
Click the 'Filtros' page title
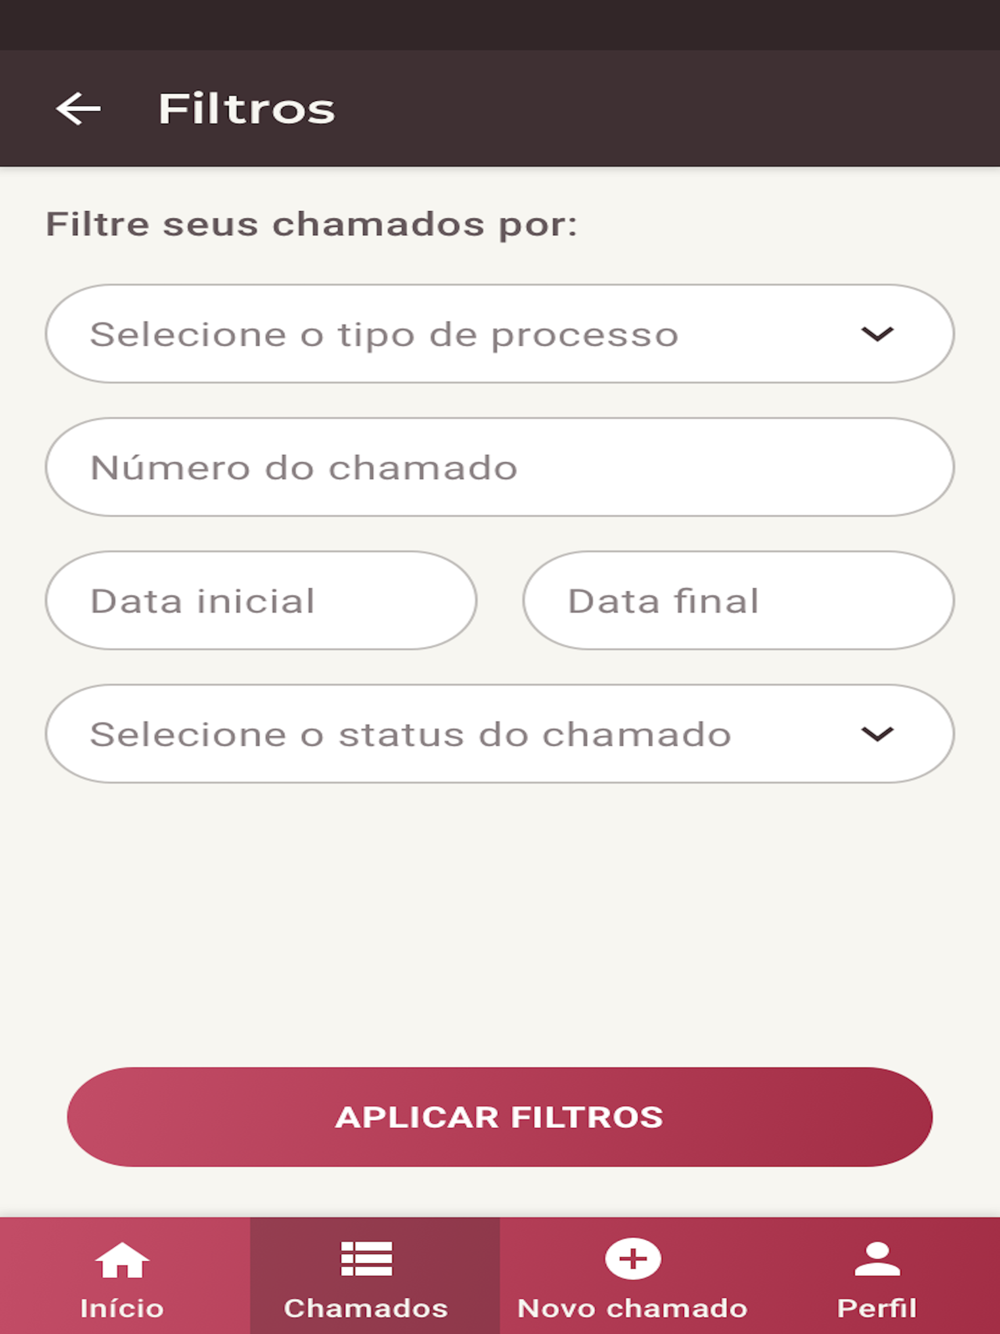tap(246, 109)
